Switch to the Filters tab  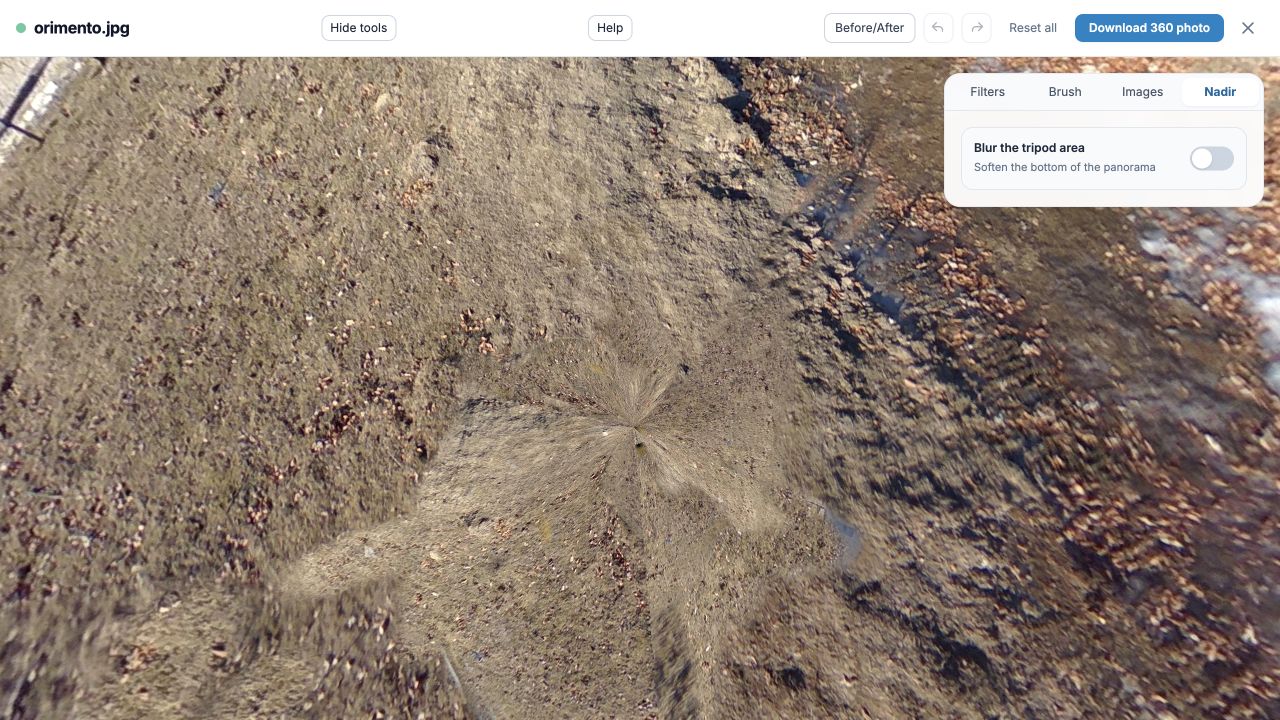987,91
